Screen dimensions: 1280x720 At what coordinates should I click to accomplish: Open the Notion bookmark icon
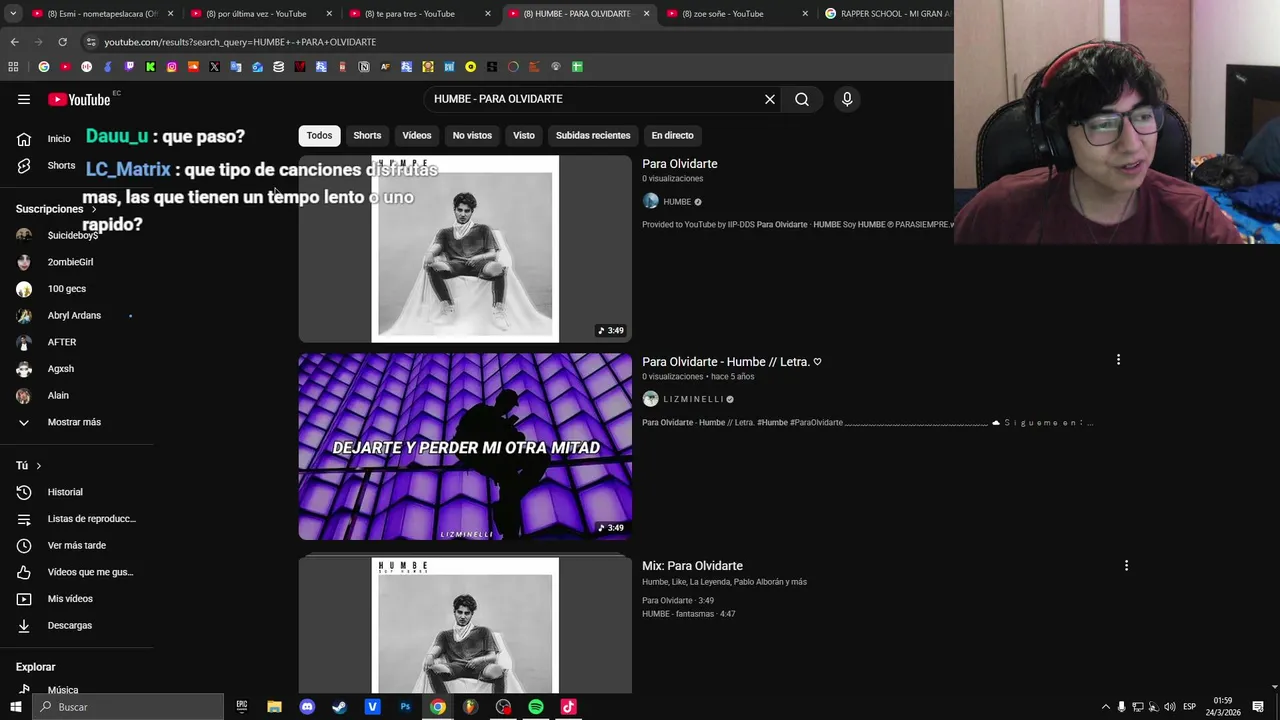(x=364, y=67)
